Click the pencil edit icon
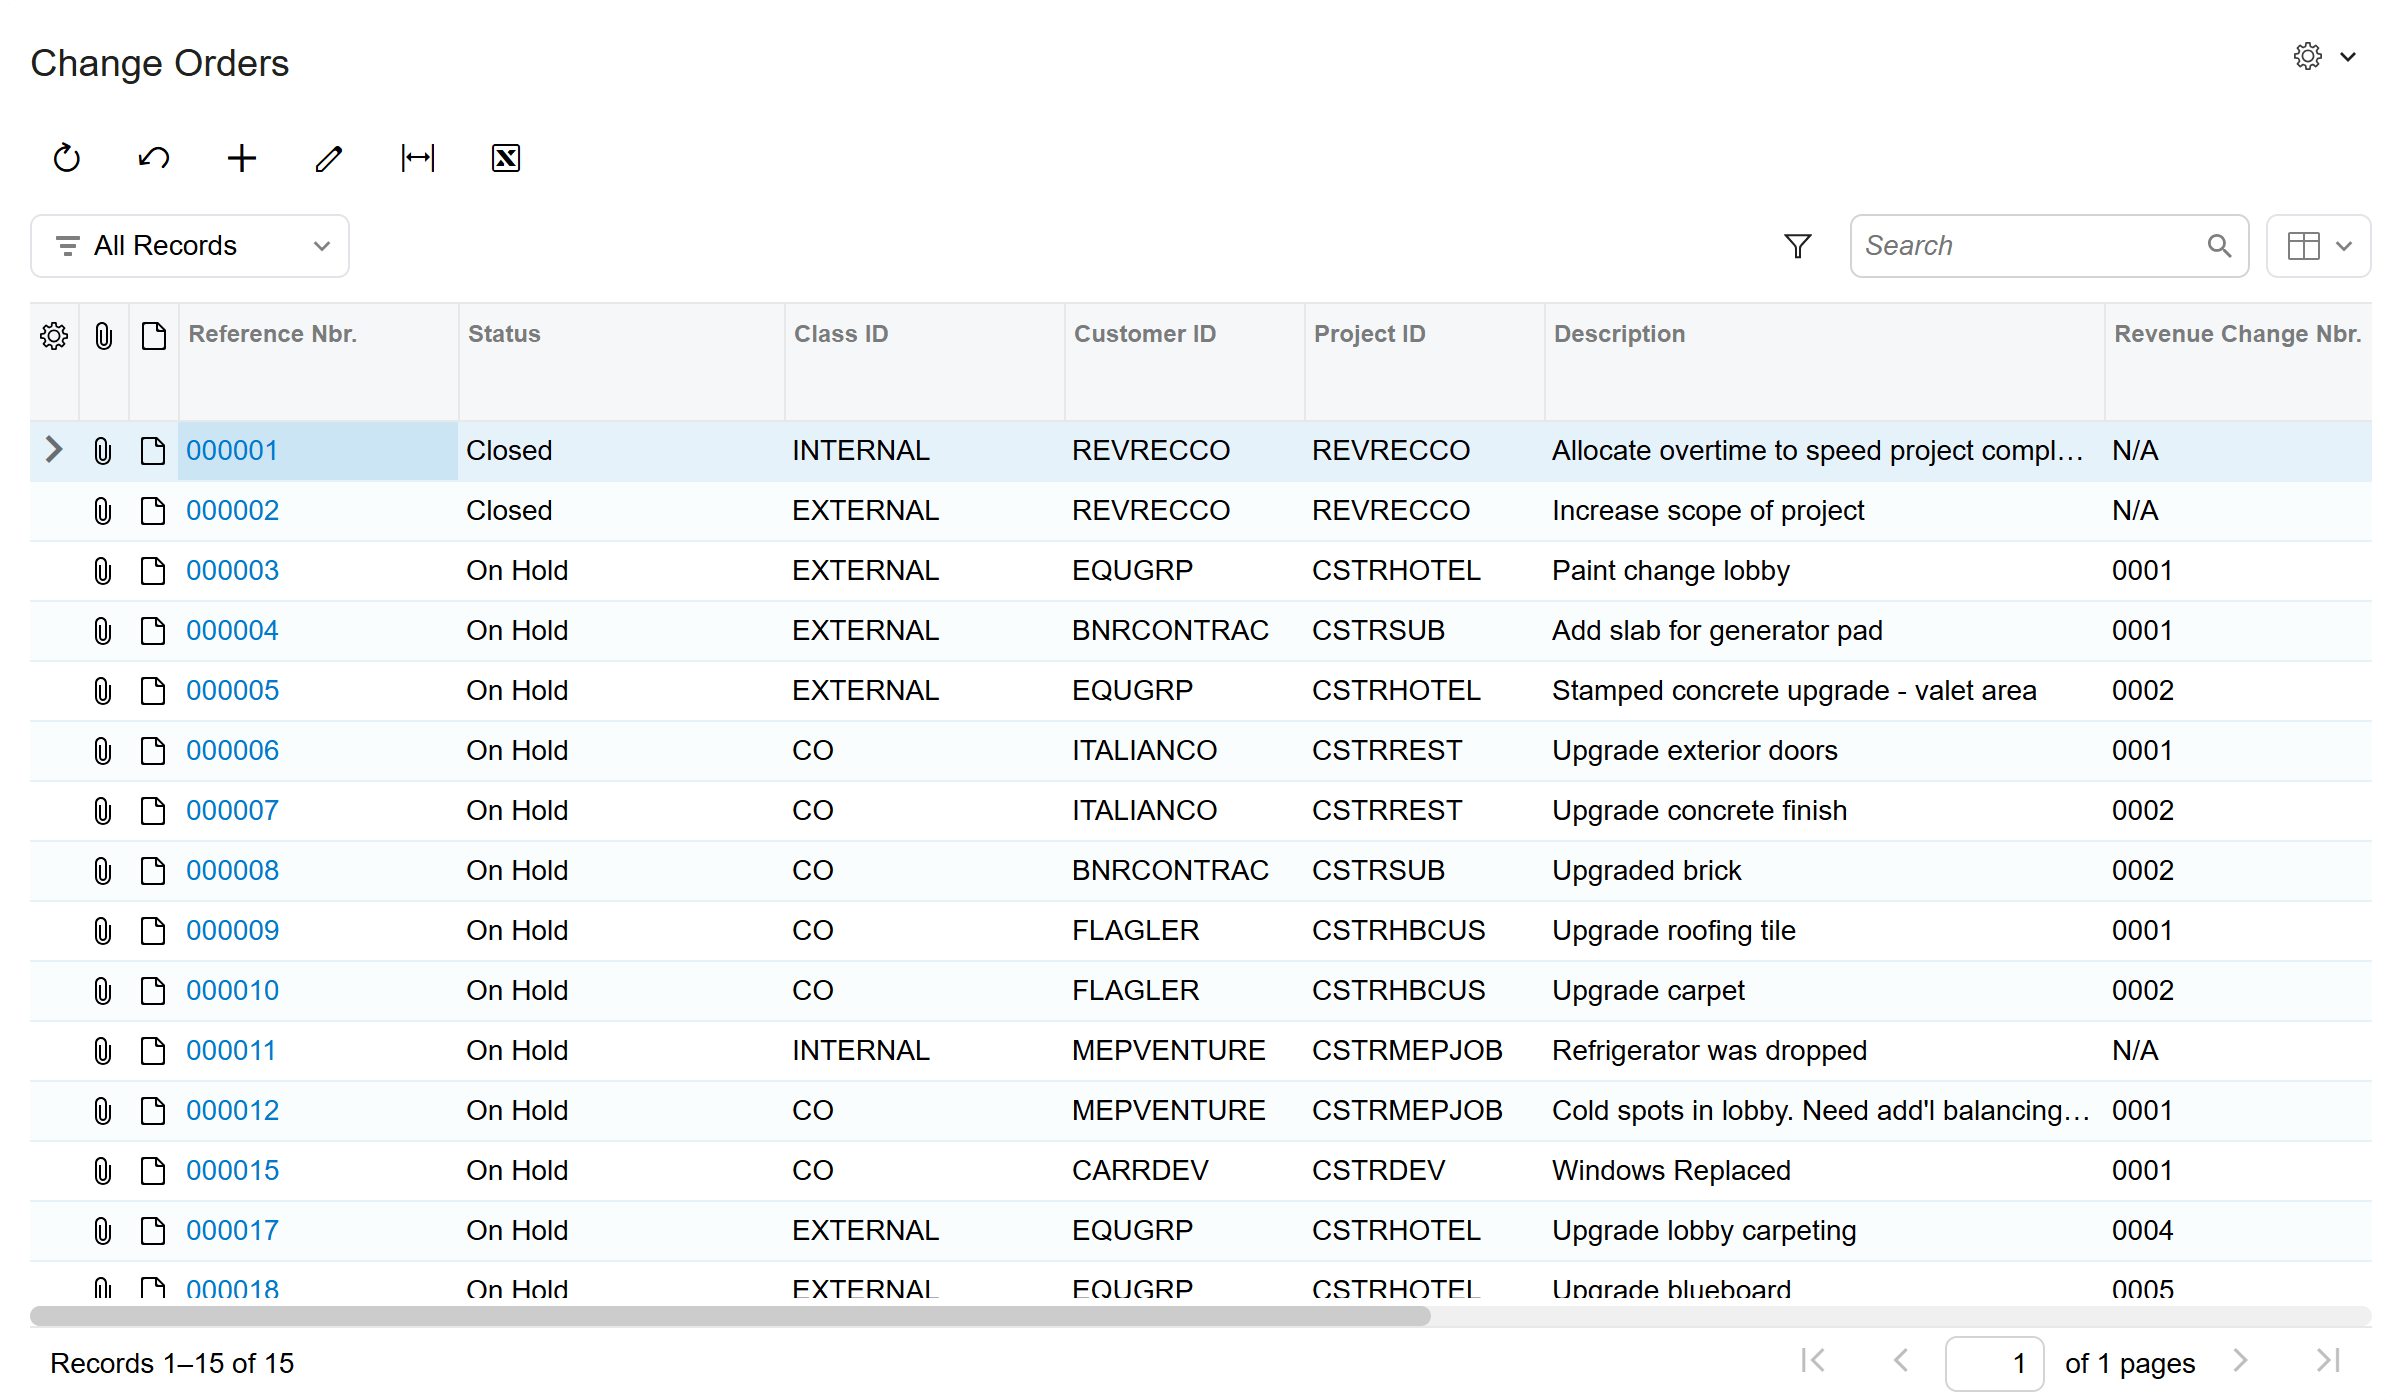 point(329,158)
